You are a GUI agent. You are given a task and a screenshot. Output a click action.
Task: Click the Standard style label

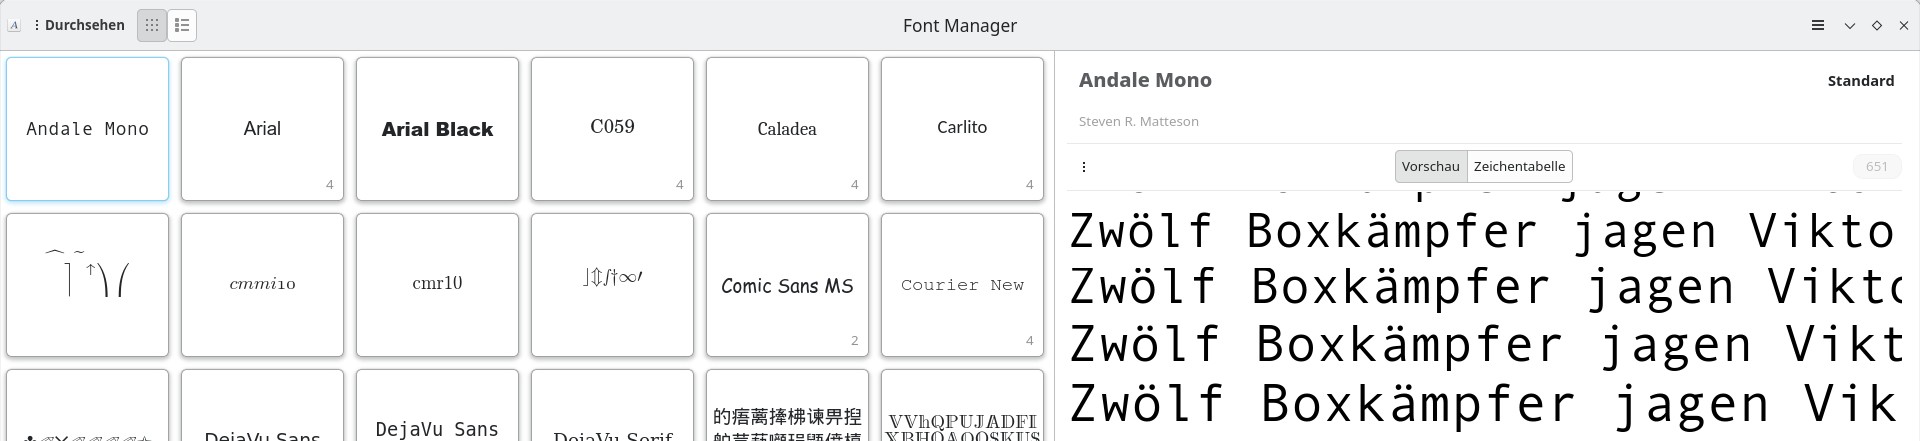click(x=1860, y=81)
